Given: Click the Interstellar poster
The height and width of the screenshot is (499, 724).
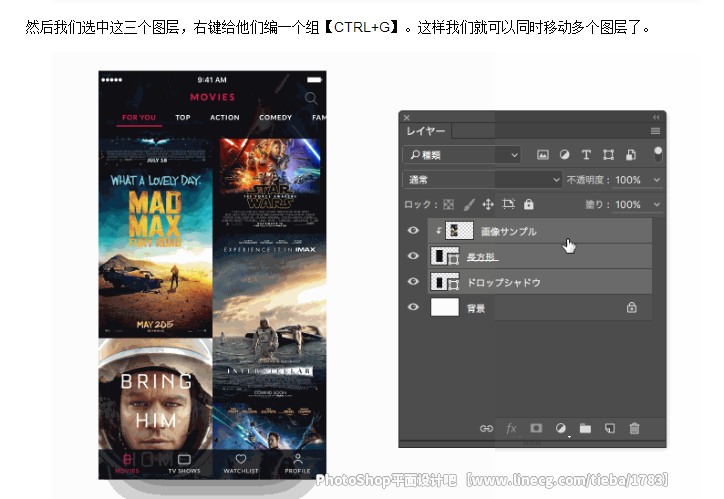Looking at the screenshot, I should (x=270, y=319).
